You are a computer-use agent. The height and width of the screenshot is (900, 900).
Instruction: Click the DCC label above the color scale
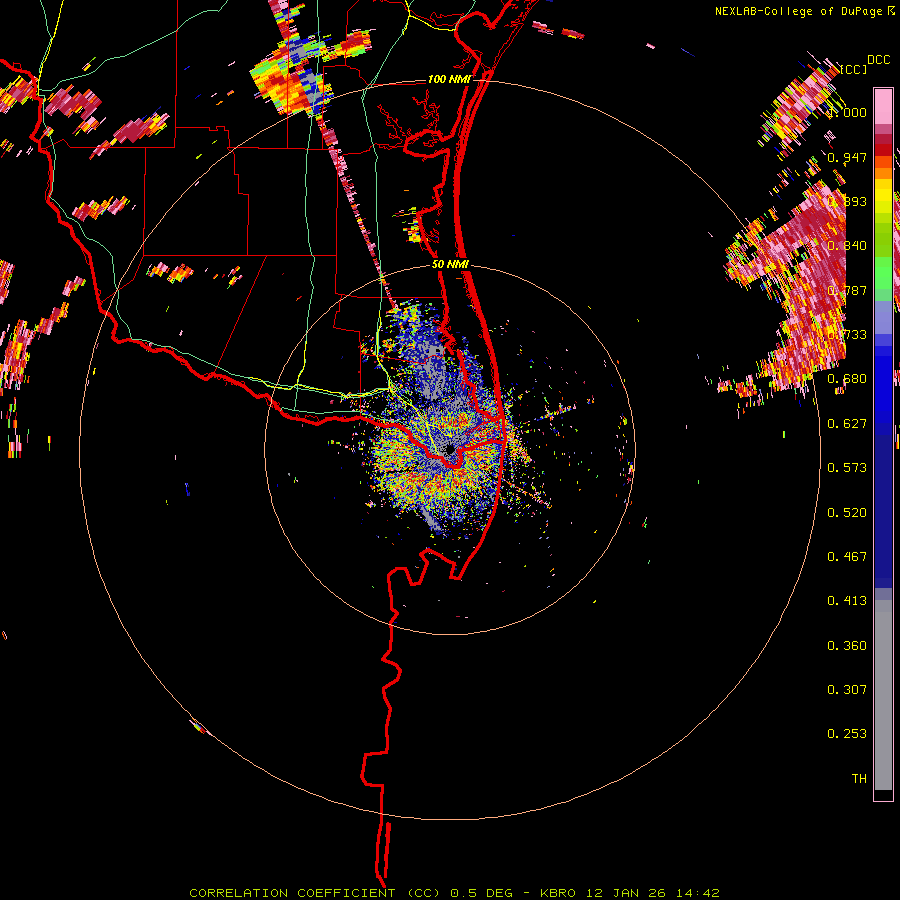coord(878,60)
